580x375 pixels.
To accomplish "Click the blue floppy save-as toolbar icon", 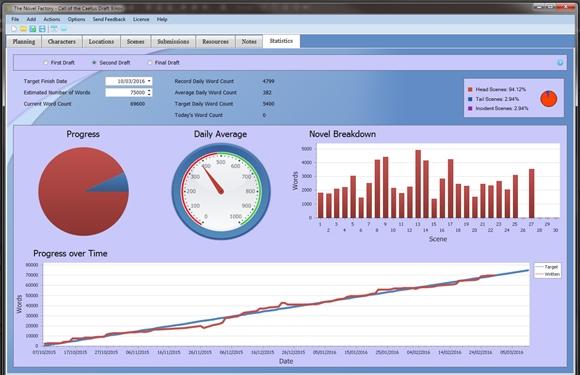I will point(42,29).
